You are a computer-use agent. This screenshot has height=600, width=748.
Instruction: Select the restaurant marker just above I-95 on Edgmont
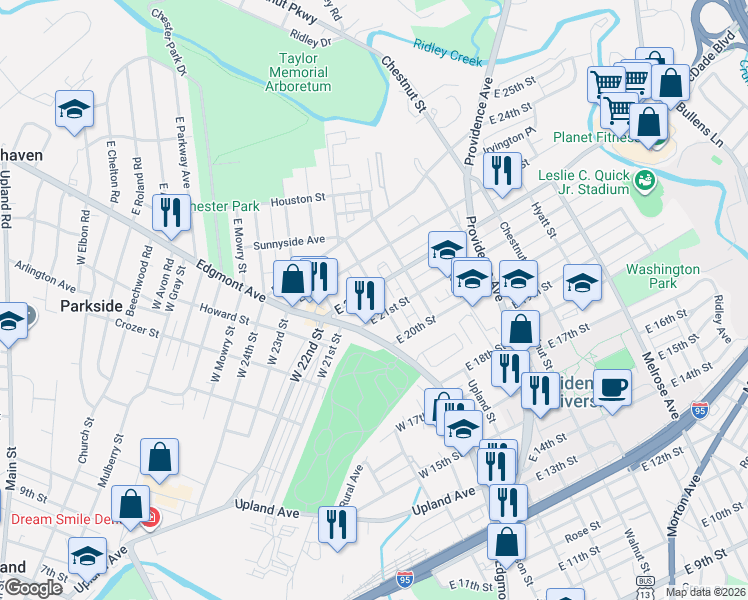(508, 505)
